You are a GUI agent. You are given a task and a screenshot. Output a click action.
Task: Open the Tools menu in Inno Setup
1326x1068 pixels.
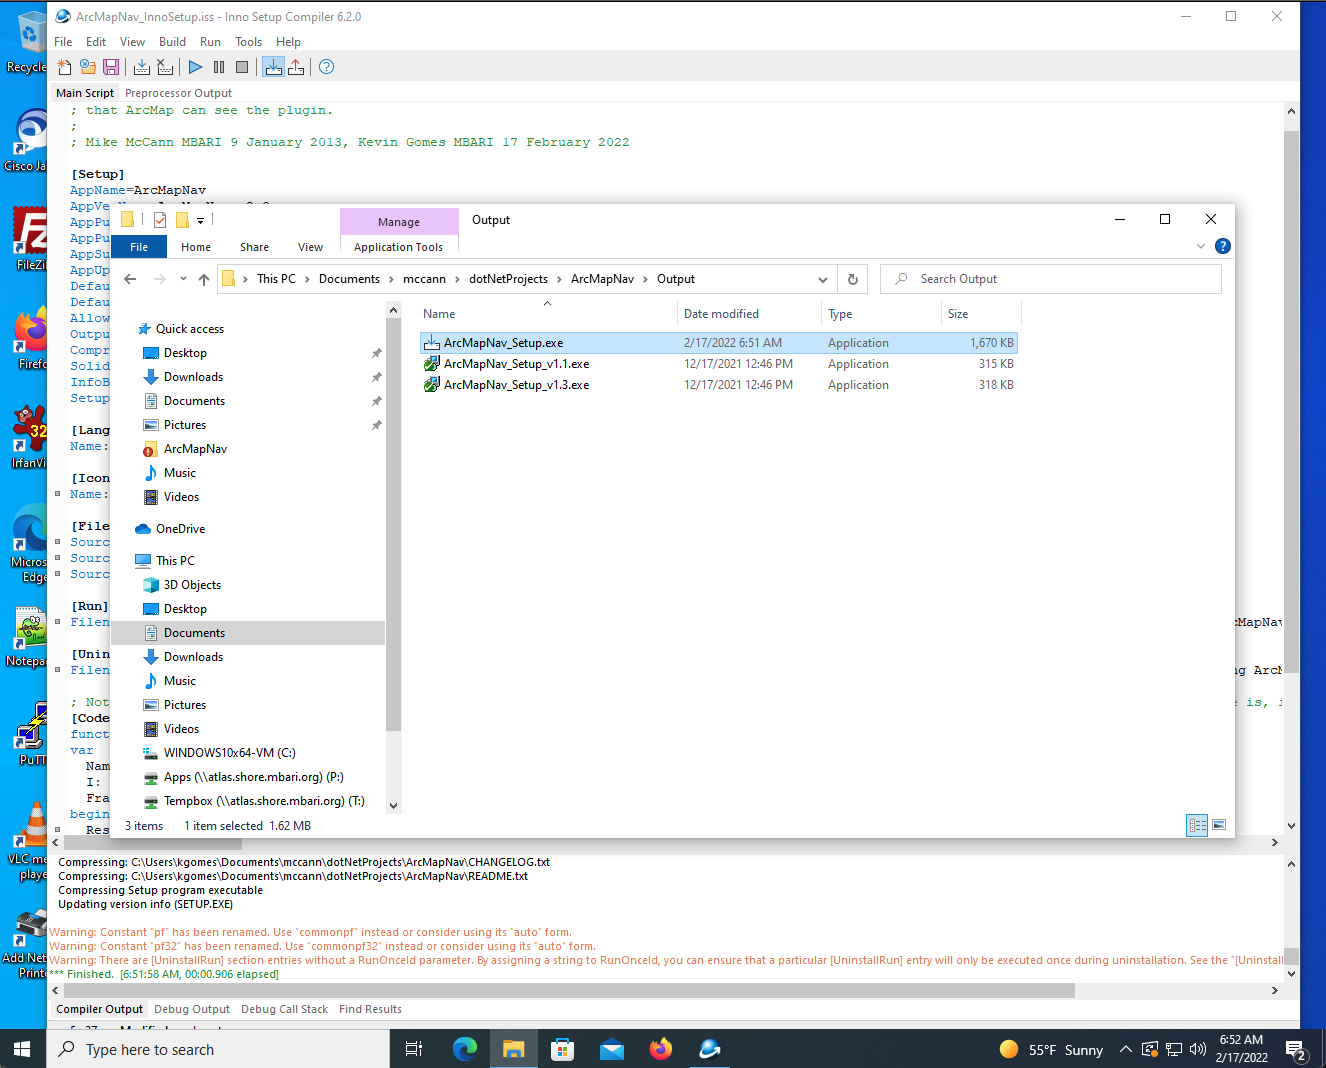pyautogui.click(x=248, y=42)
